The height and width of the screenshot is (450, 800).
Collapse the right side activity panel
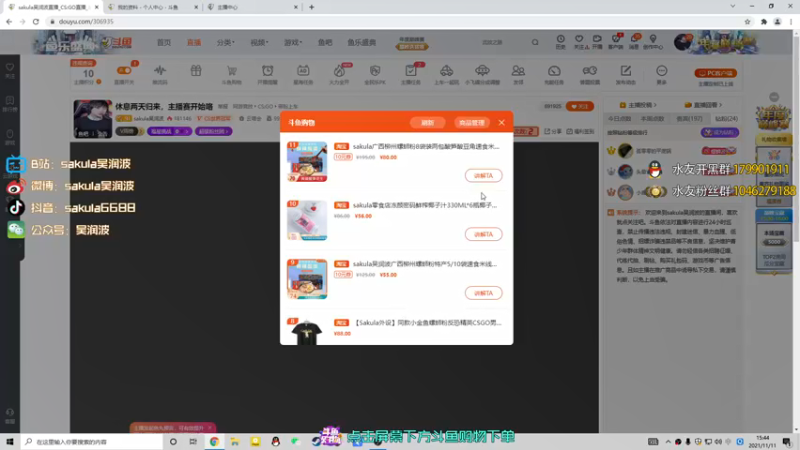[774, 97]
